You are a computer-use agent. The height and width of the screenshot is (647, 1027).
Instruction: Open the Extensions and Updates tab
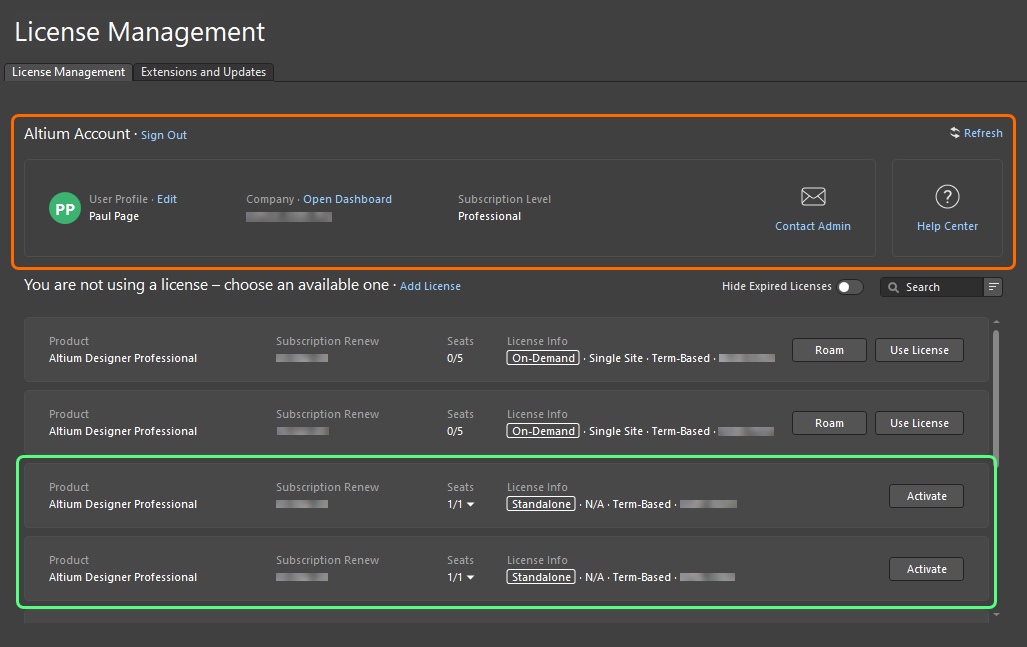(203, 72)
